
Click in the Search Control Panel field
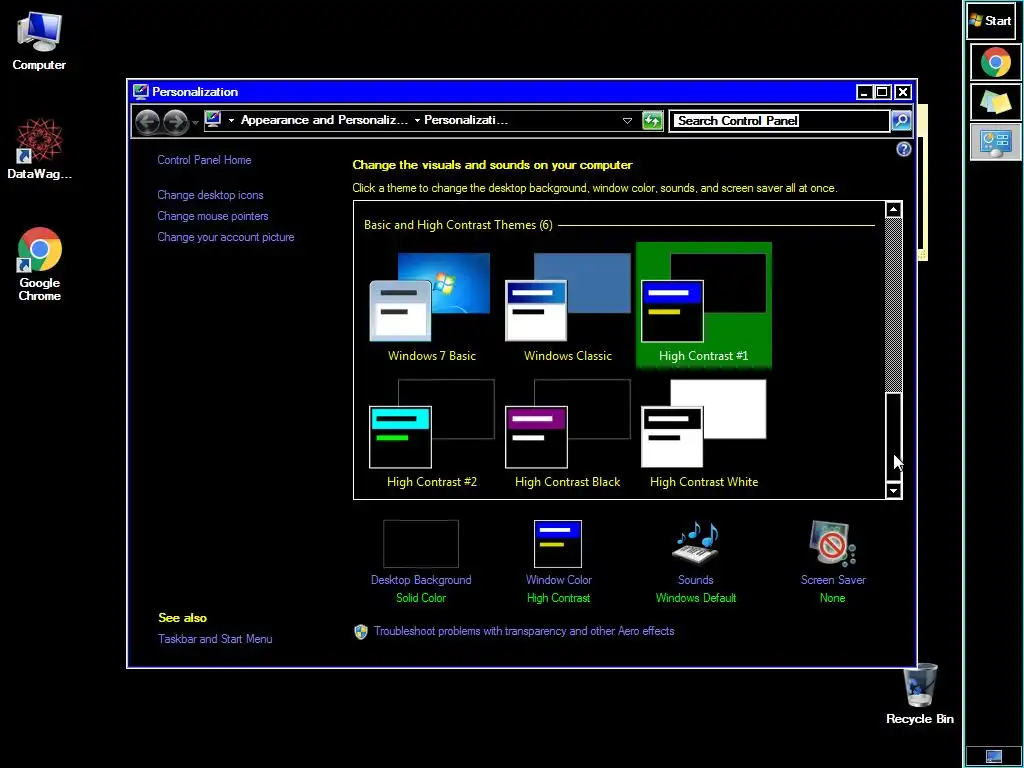779,121
